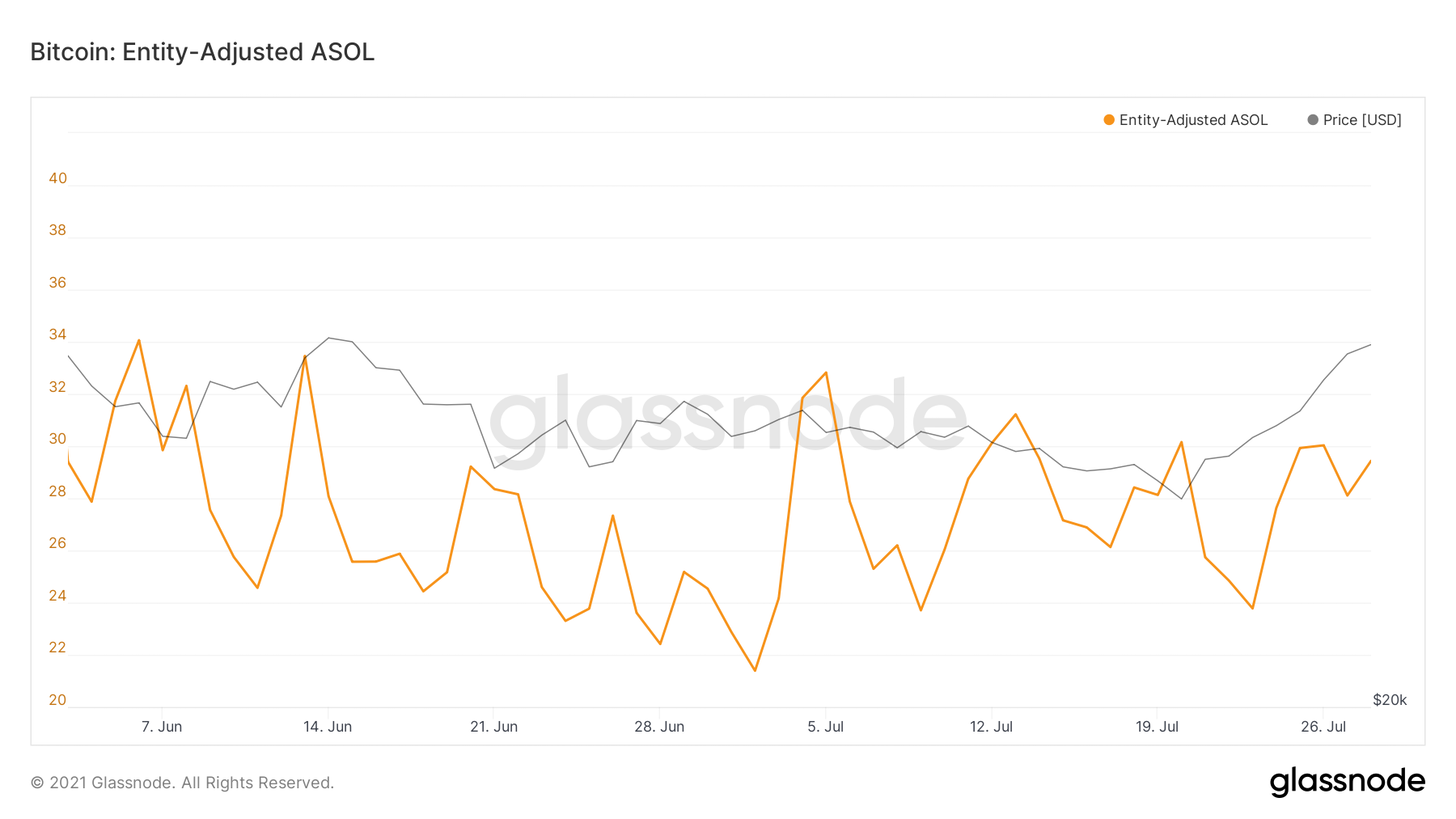Toggle the Entity-Adjusted ASOL legend label
Viewport: 1456px width, 819px height.
[x=1193, y=120]
